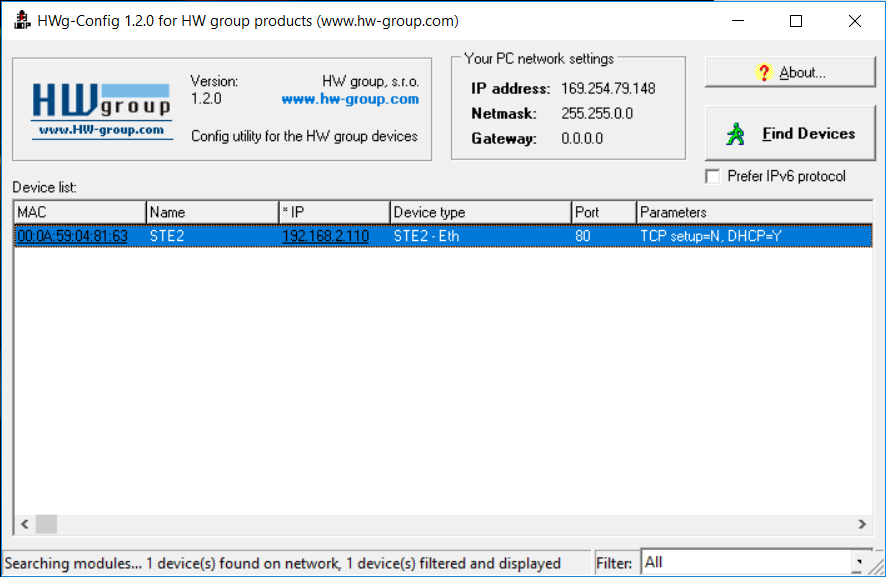886x577 pixels.
Task: Click the Parameters column header
Action: [755, 212]
